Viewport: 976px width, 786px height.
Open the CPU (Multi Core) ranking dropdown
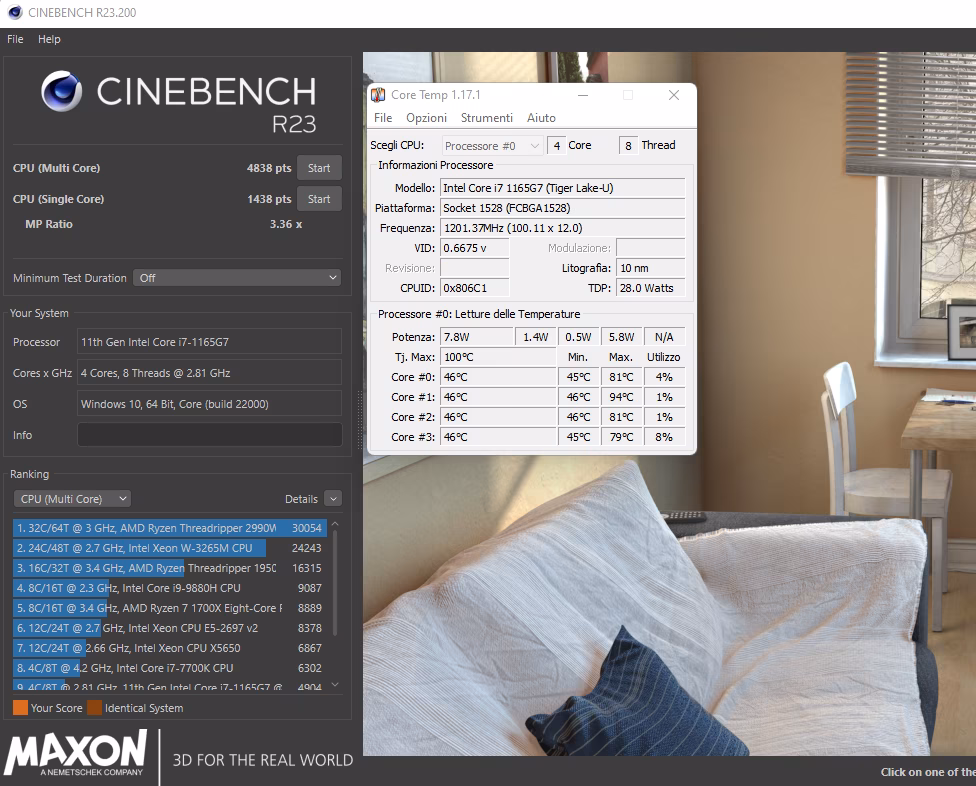(72, 498)
